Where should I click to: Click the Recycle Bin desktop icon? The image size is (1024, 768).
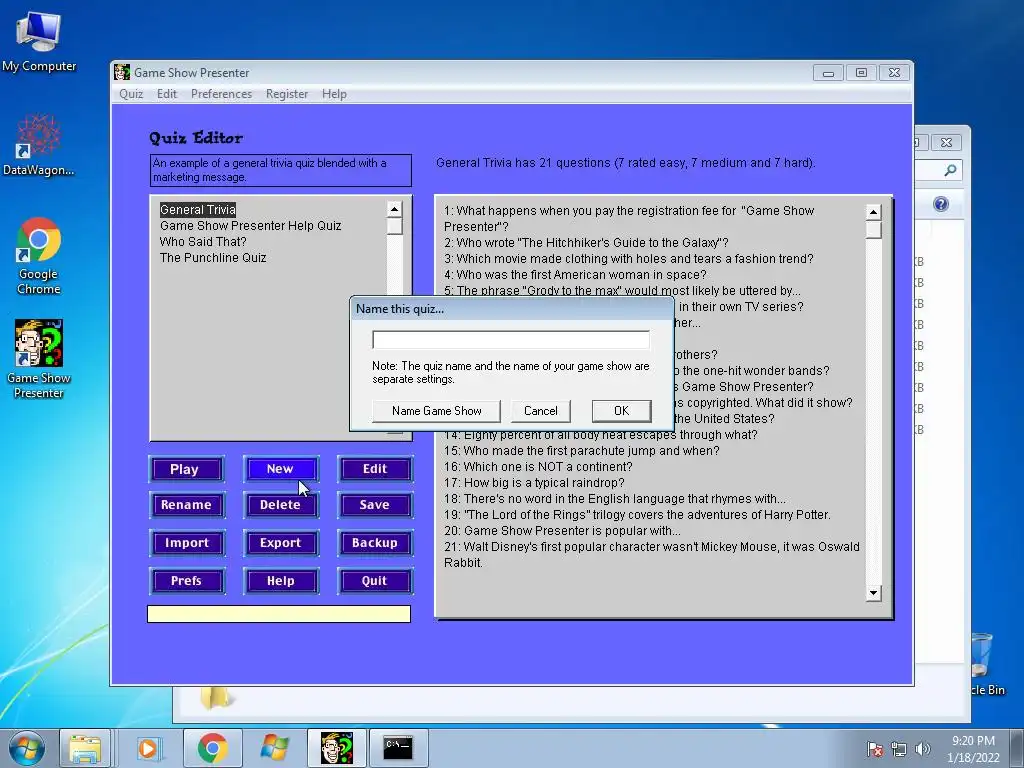tap(985, 663)
